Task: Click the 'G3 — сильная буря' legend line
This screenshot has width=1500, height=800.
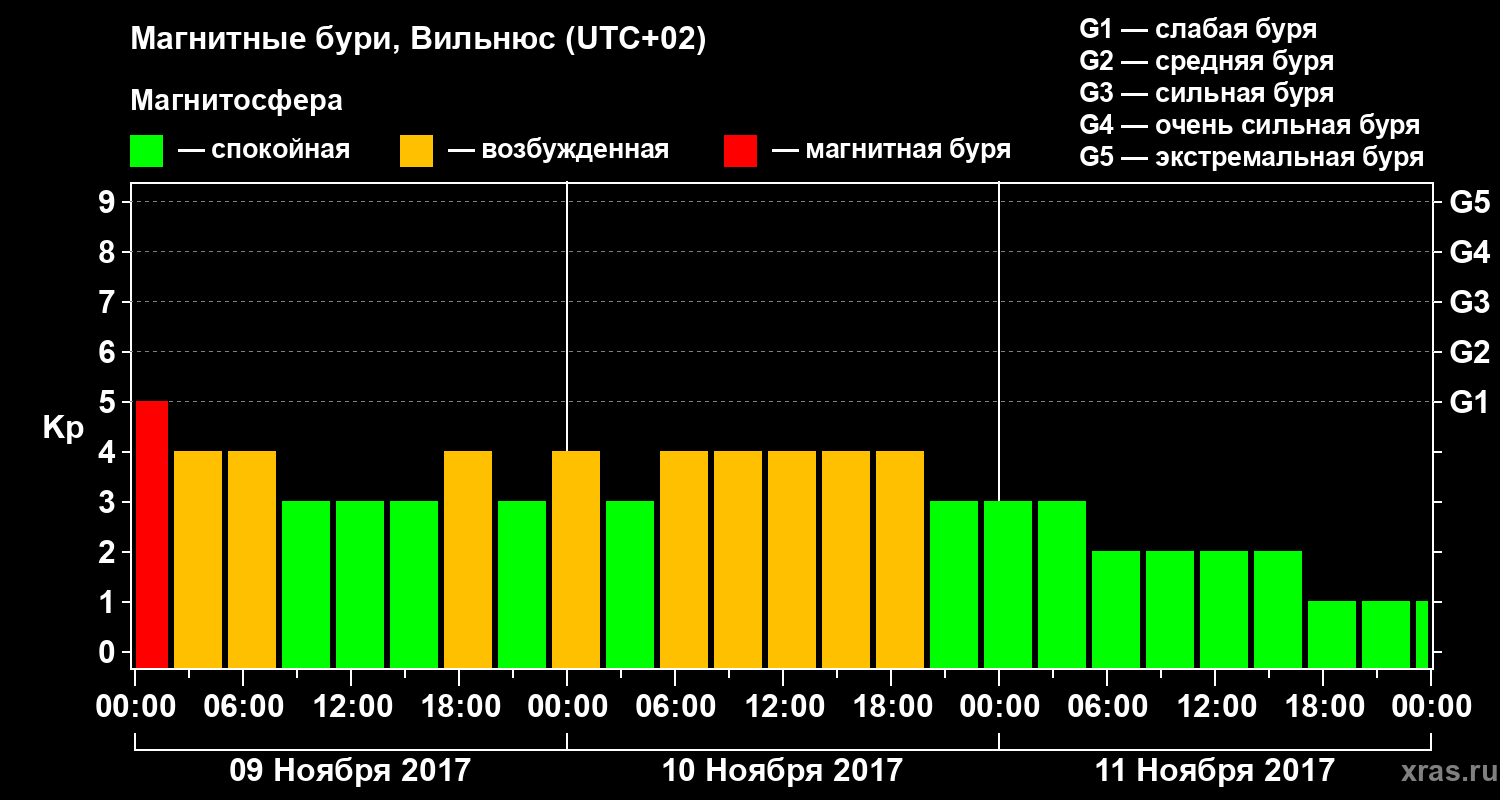Action: pyautogui.click(x=1206, y=93)
